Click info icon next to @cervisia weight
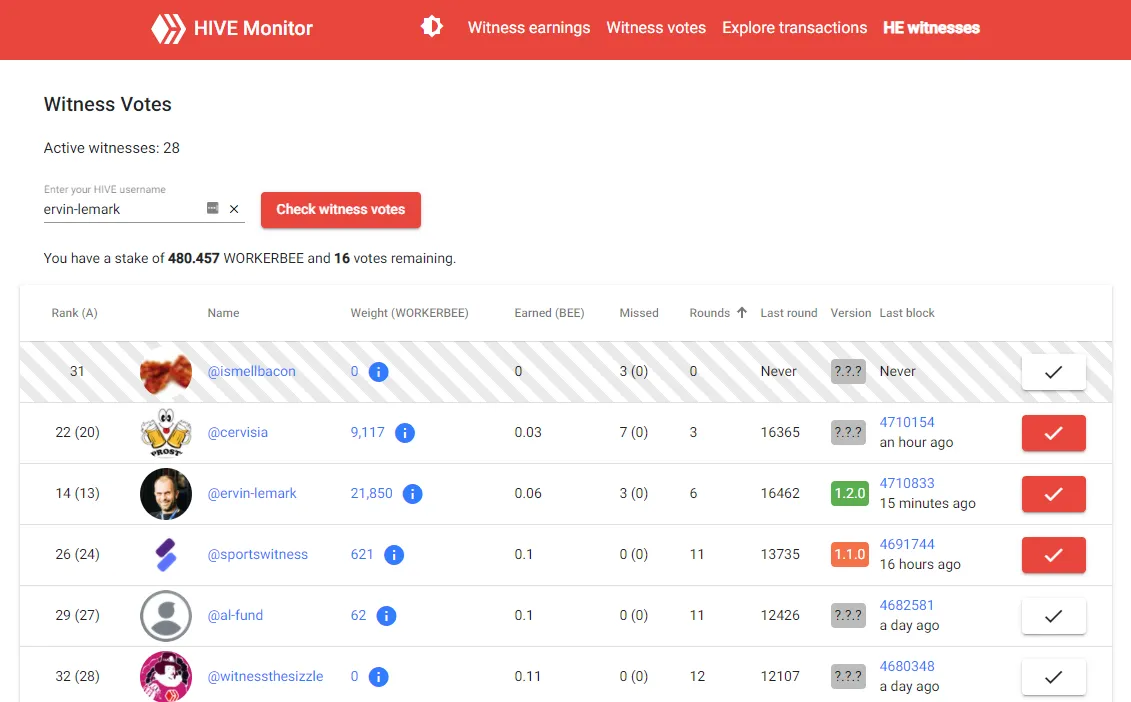The height and width of the screenshot is (702, 1131). tap(404, 433)
